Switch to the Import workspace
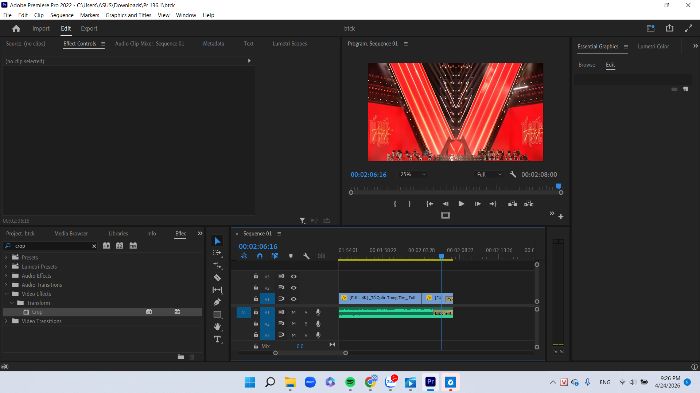Viewport: 700px width, 393px height. pyautogui.click(x=41, y=29)
